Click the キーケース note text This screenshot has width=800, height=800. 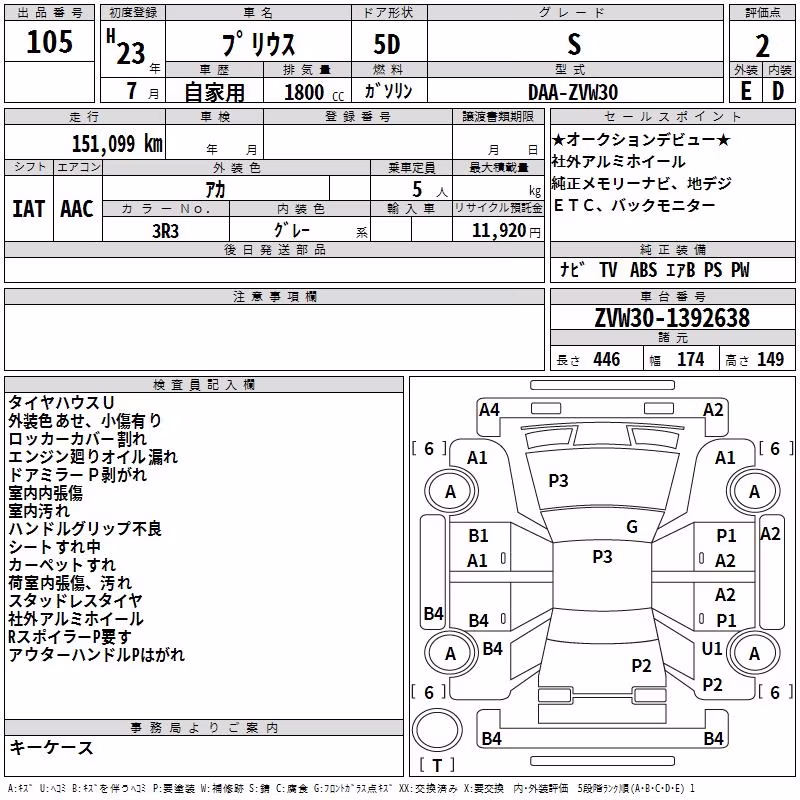[52, 747]
